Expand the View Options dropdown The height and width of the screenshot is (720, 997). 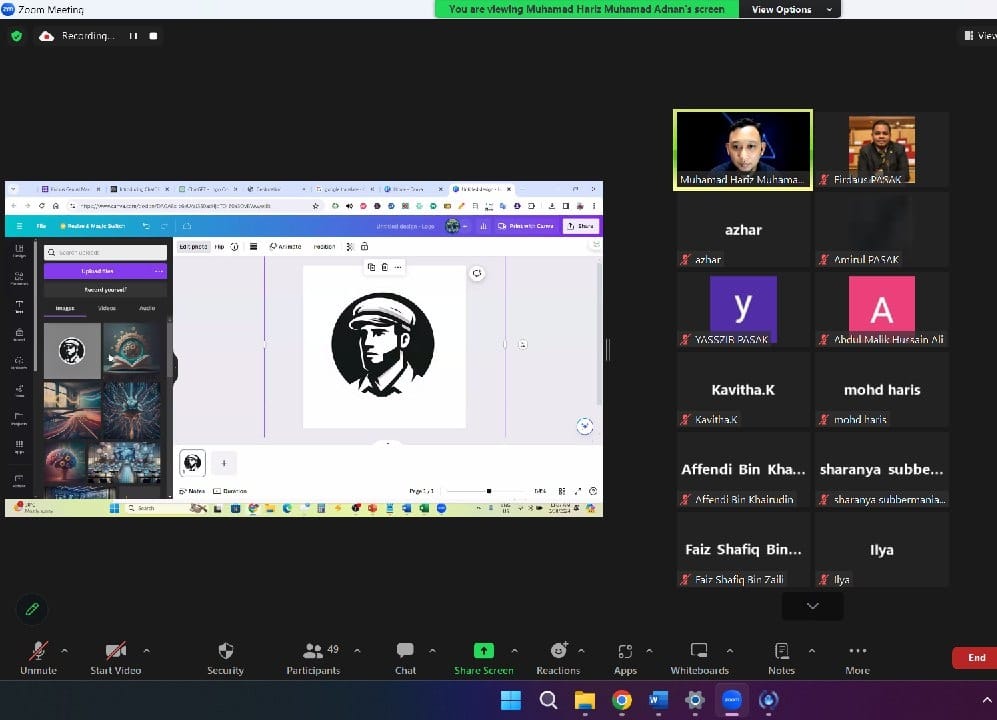(790, 9)
